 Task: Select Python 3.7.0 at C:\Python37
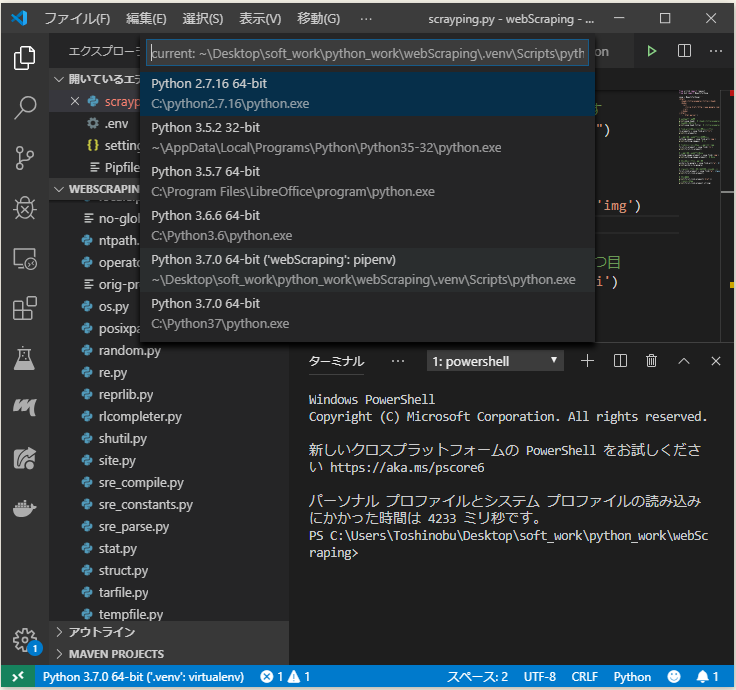[368, 314]
